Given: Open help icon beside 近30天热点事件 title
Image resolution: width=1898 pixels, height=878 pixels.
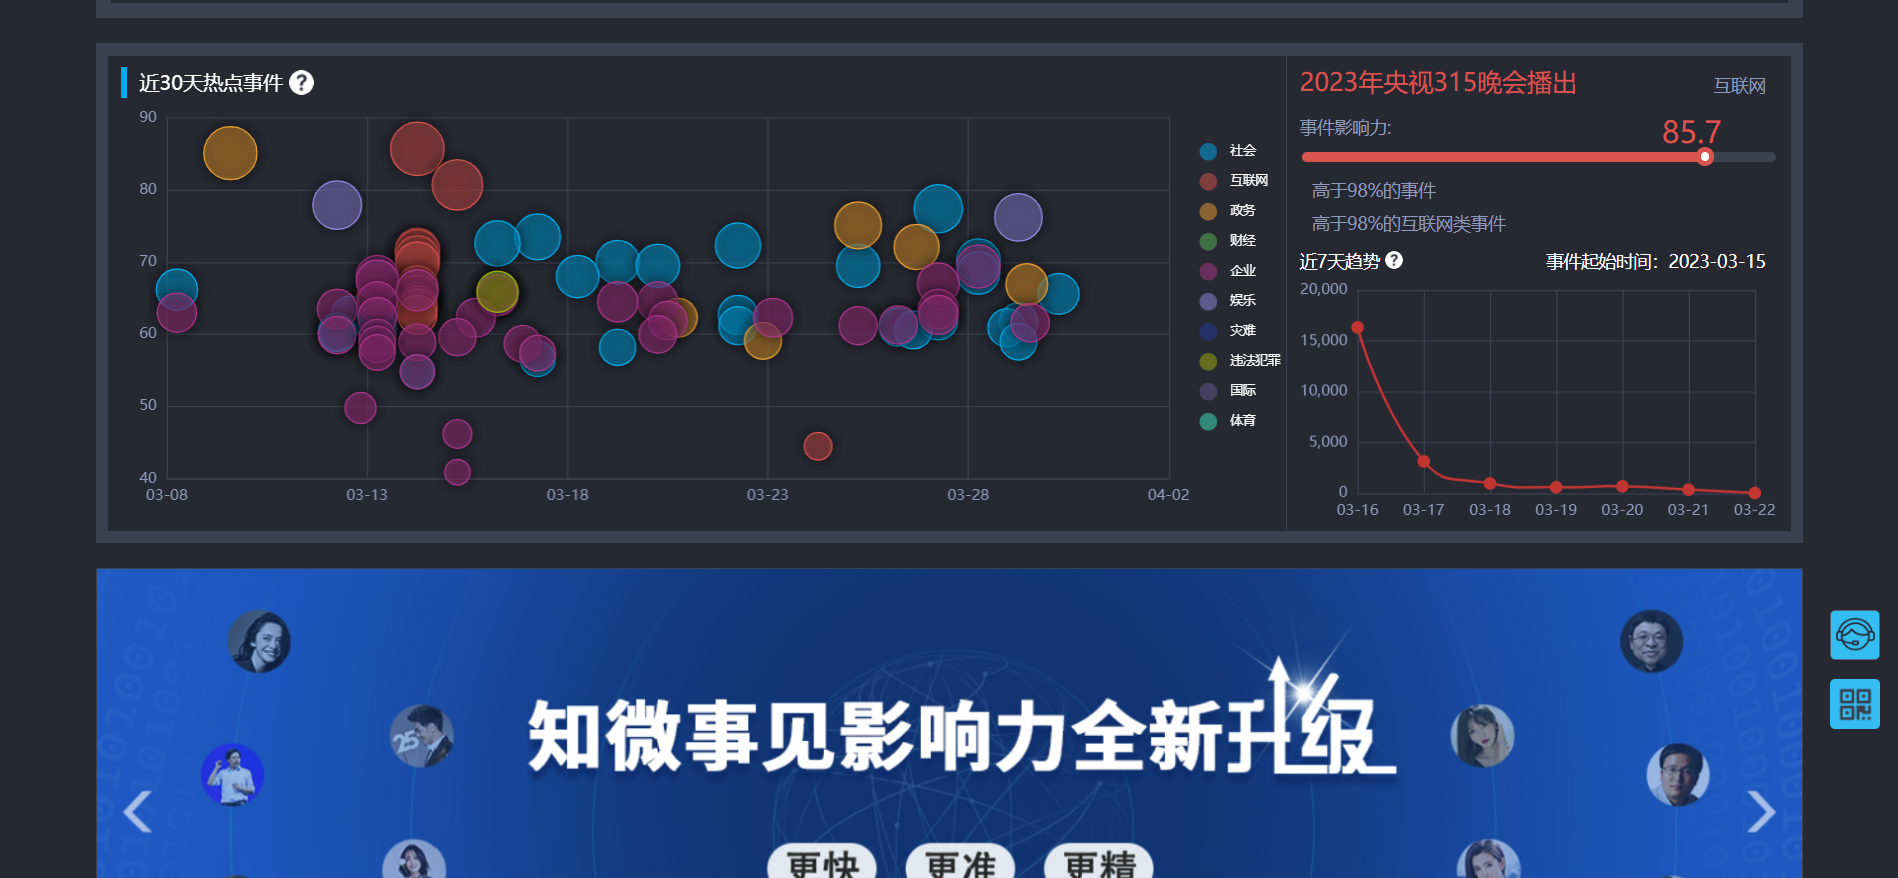Looking at the screenshot, I should coord(301,83).
